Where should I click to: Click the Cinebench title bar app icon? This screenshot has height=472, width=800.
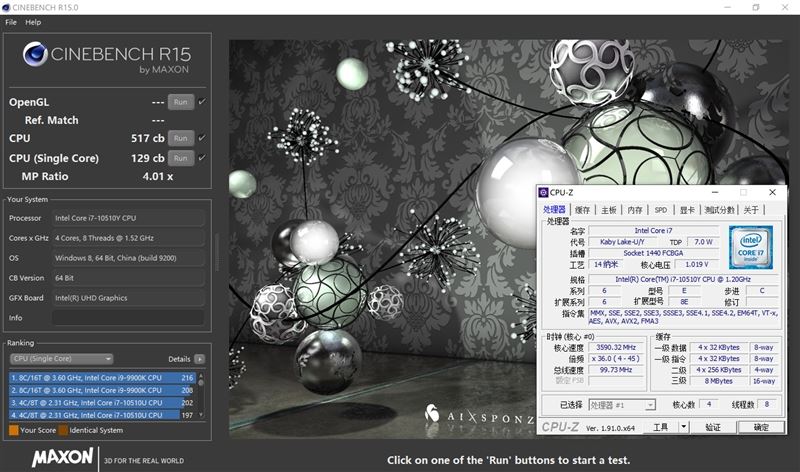pyautogui.click(x=6, y=7)
